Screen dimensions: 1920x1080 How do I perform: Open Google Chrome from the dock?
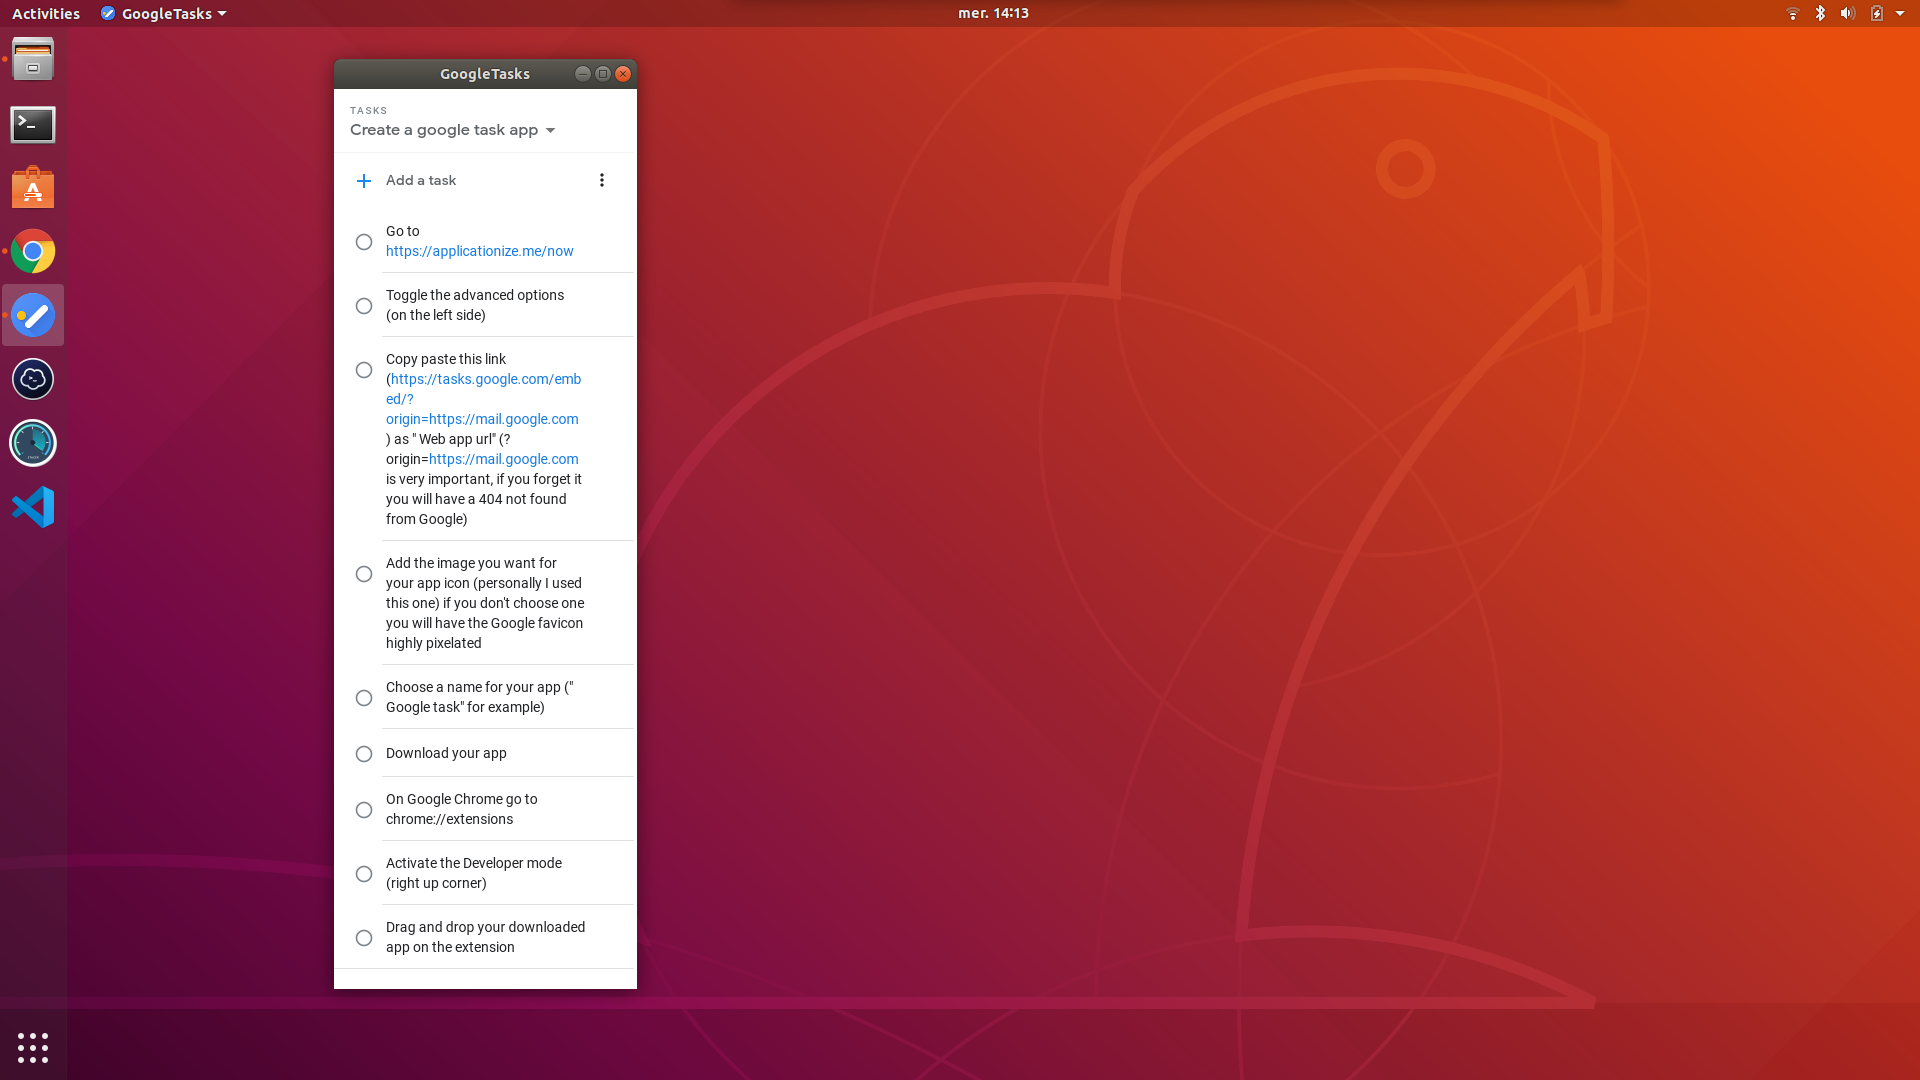[x=33, y=252]
